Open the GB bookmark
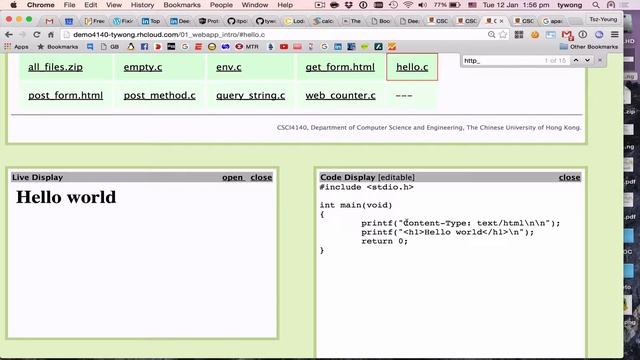This screenshot has width=640, height=360. pyautogui.click(x=110, y=47)
